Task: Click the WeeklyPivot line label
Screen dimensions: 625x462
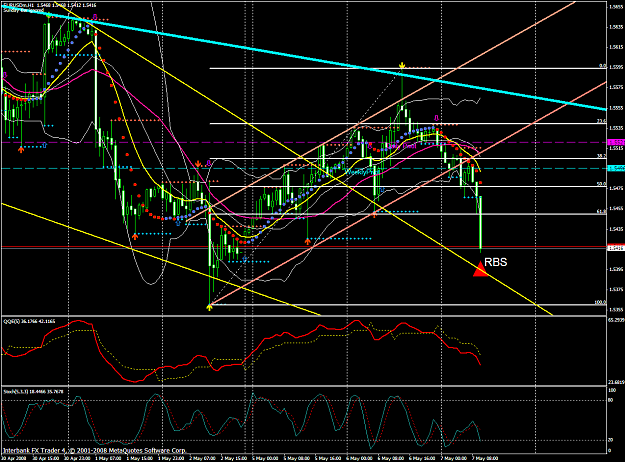Action: (x=360, y=172)
